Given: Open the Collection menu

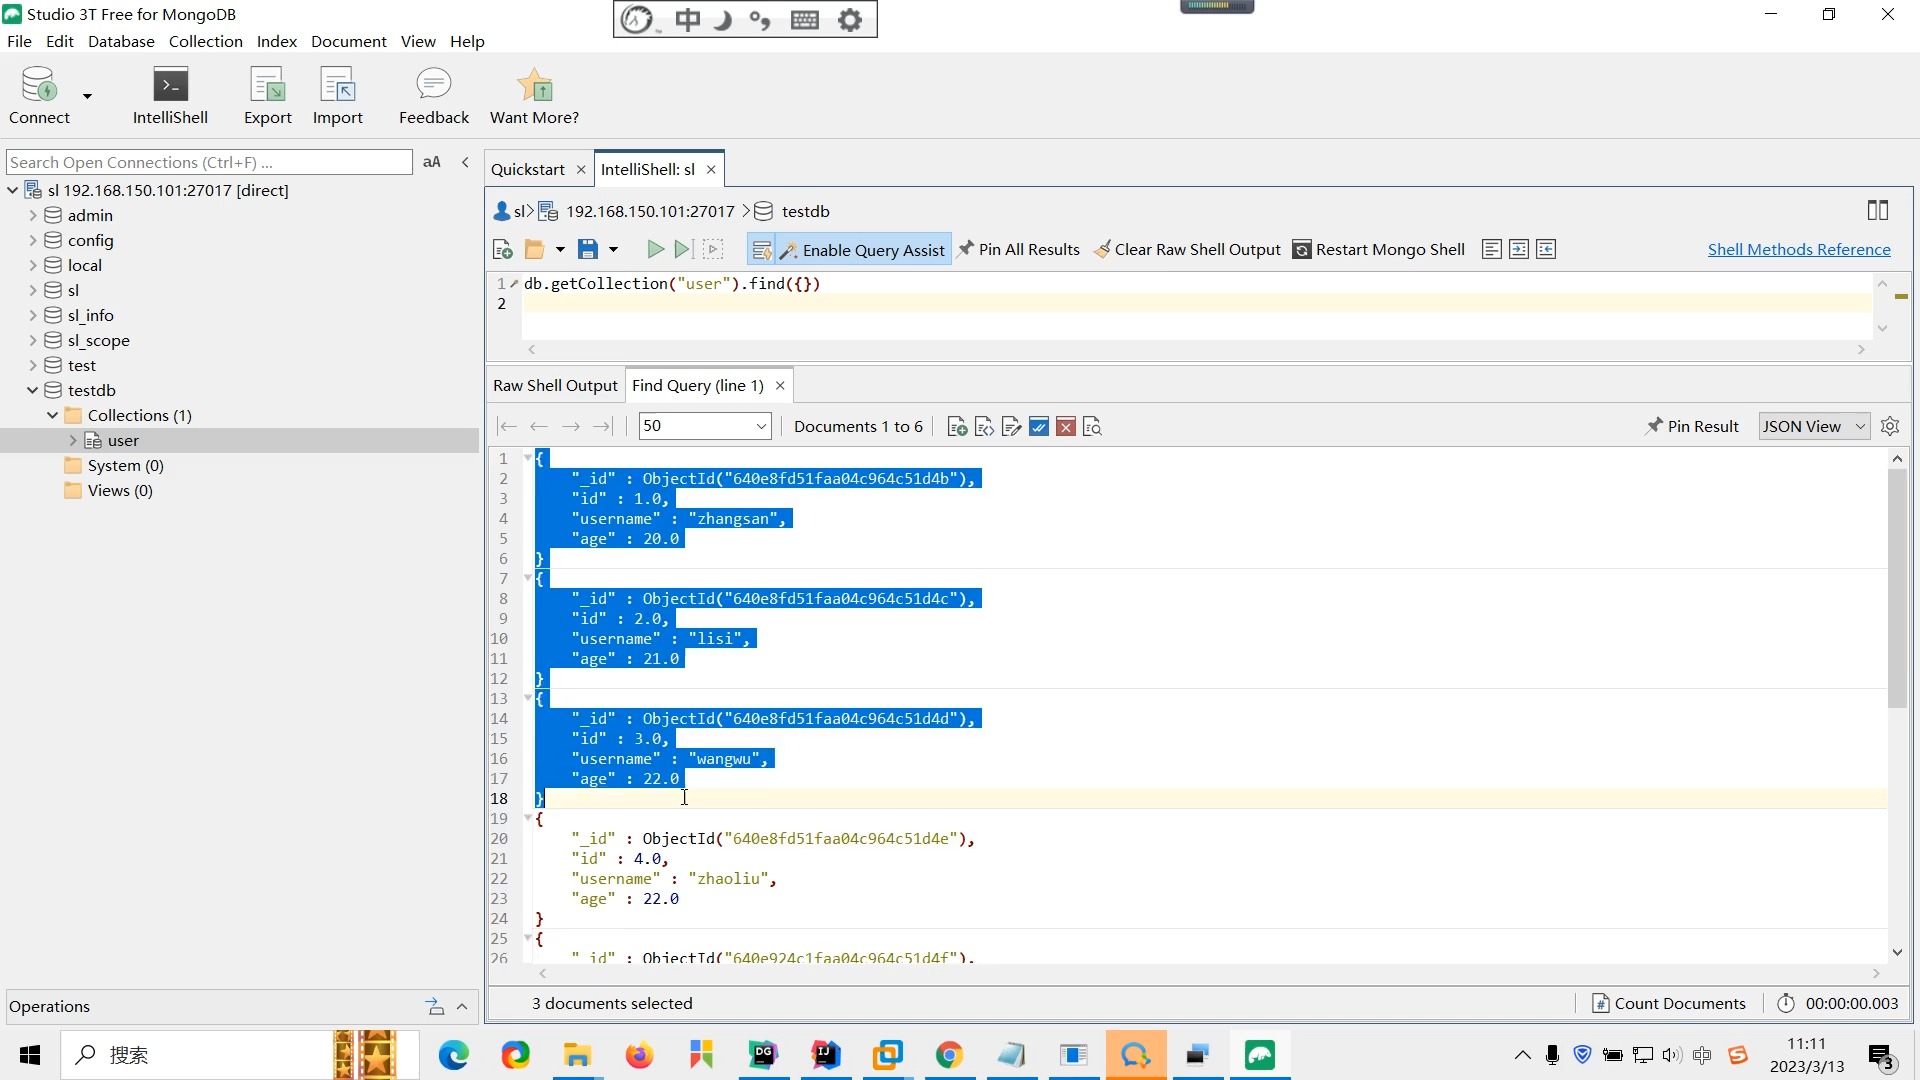Looking at the screenshot, I should click(x=205, y=41).
